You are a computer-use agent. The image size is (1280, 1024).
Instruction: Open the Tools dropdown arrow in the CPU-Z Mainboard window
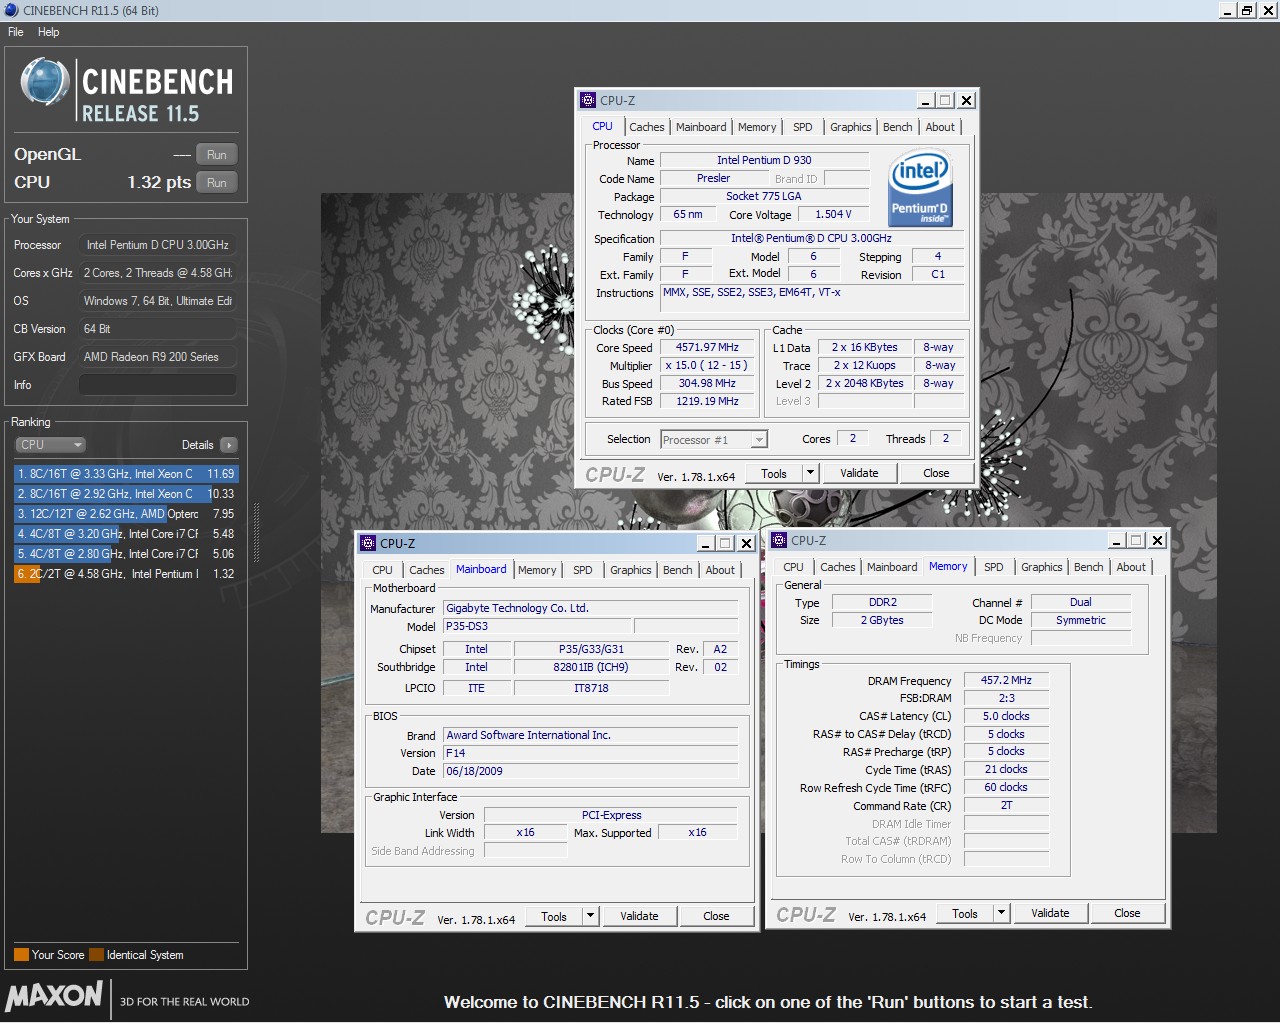(590, 916)
